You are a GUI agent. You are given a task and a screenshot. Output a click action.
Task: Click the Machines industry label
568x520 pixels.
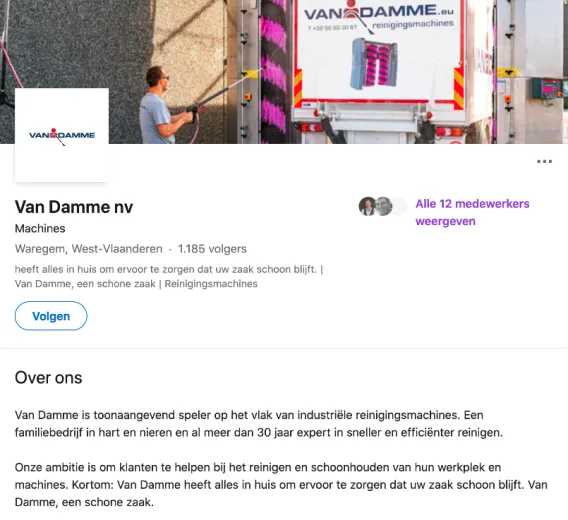40,228
